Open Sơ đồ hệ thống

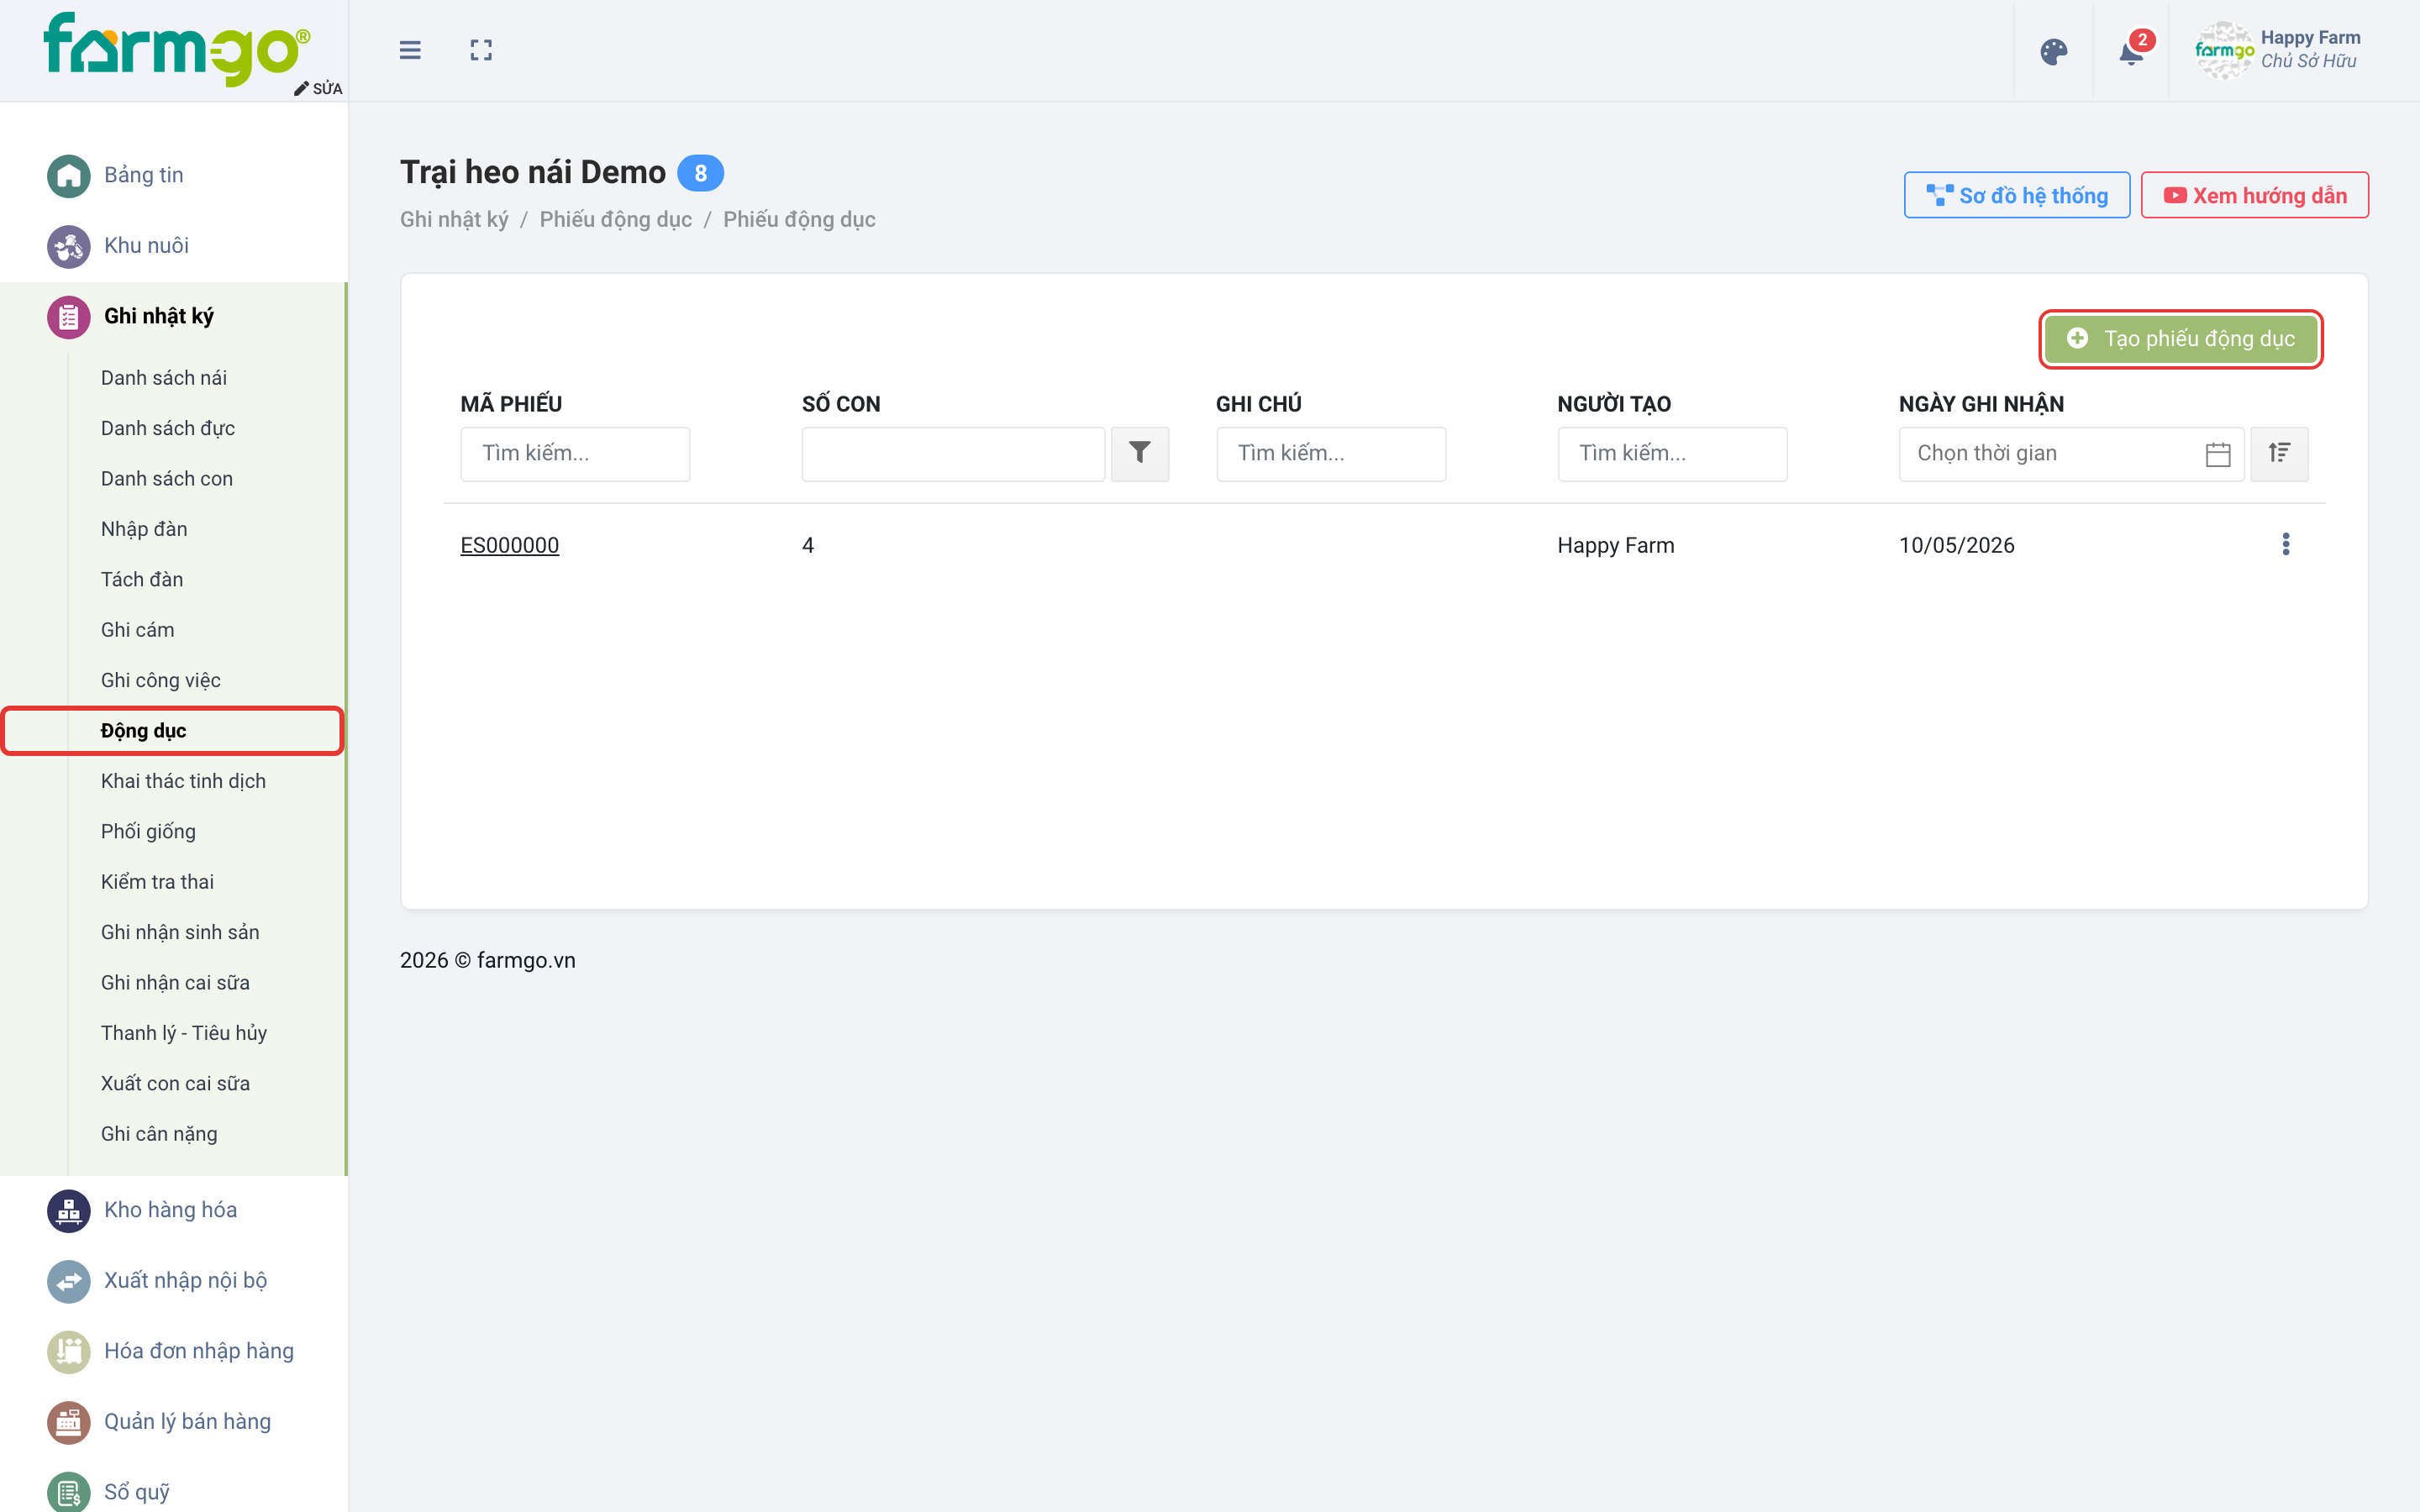[2016, 195]
